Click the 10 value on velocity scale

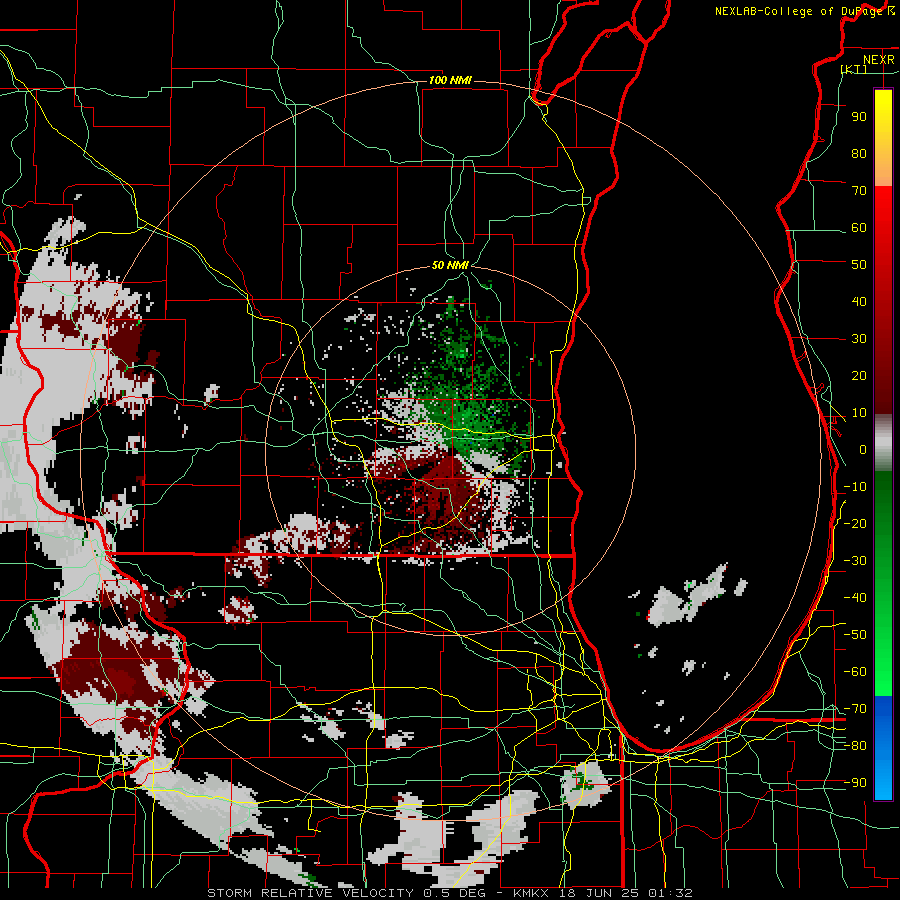(x=859, y=413)
